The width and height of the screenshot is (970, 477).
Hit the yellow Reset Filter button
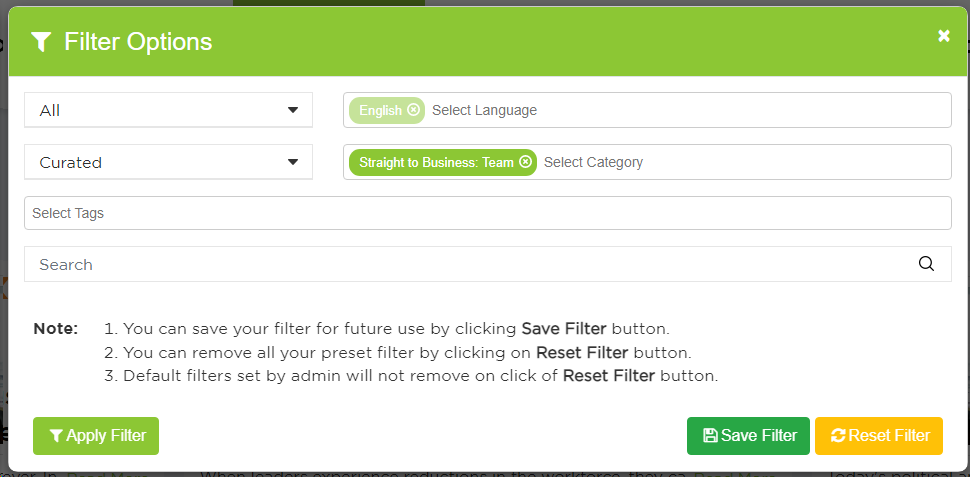[879, 436]
